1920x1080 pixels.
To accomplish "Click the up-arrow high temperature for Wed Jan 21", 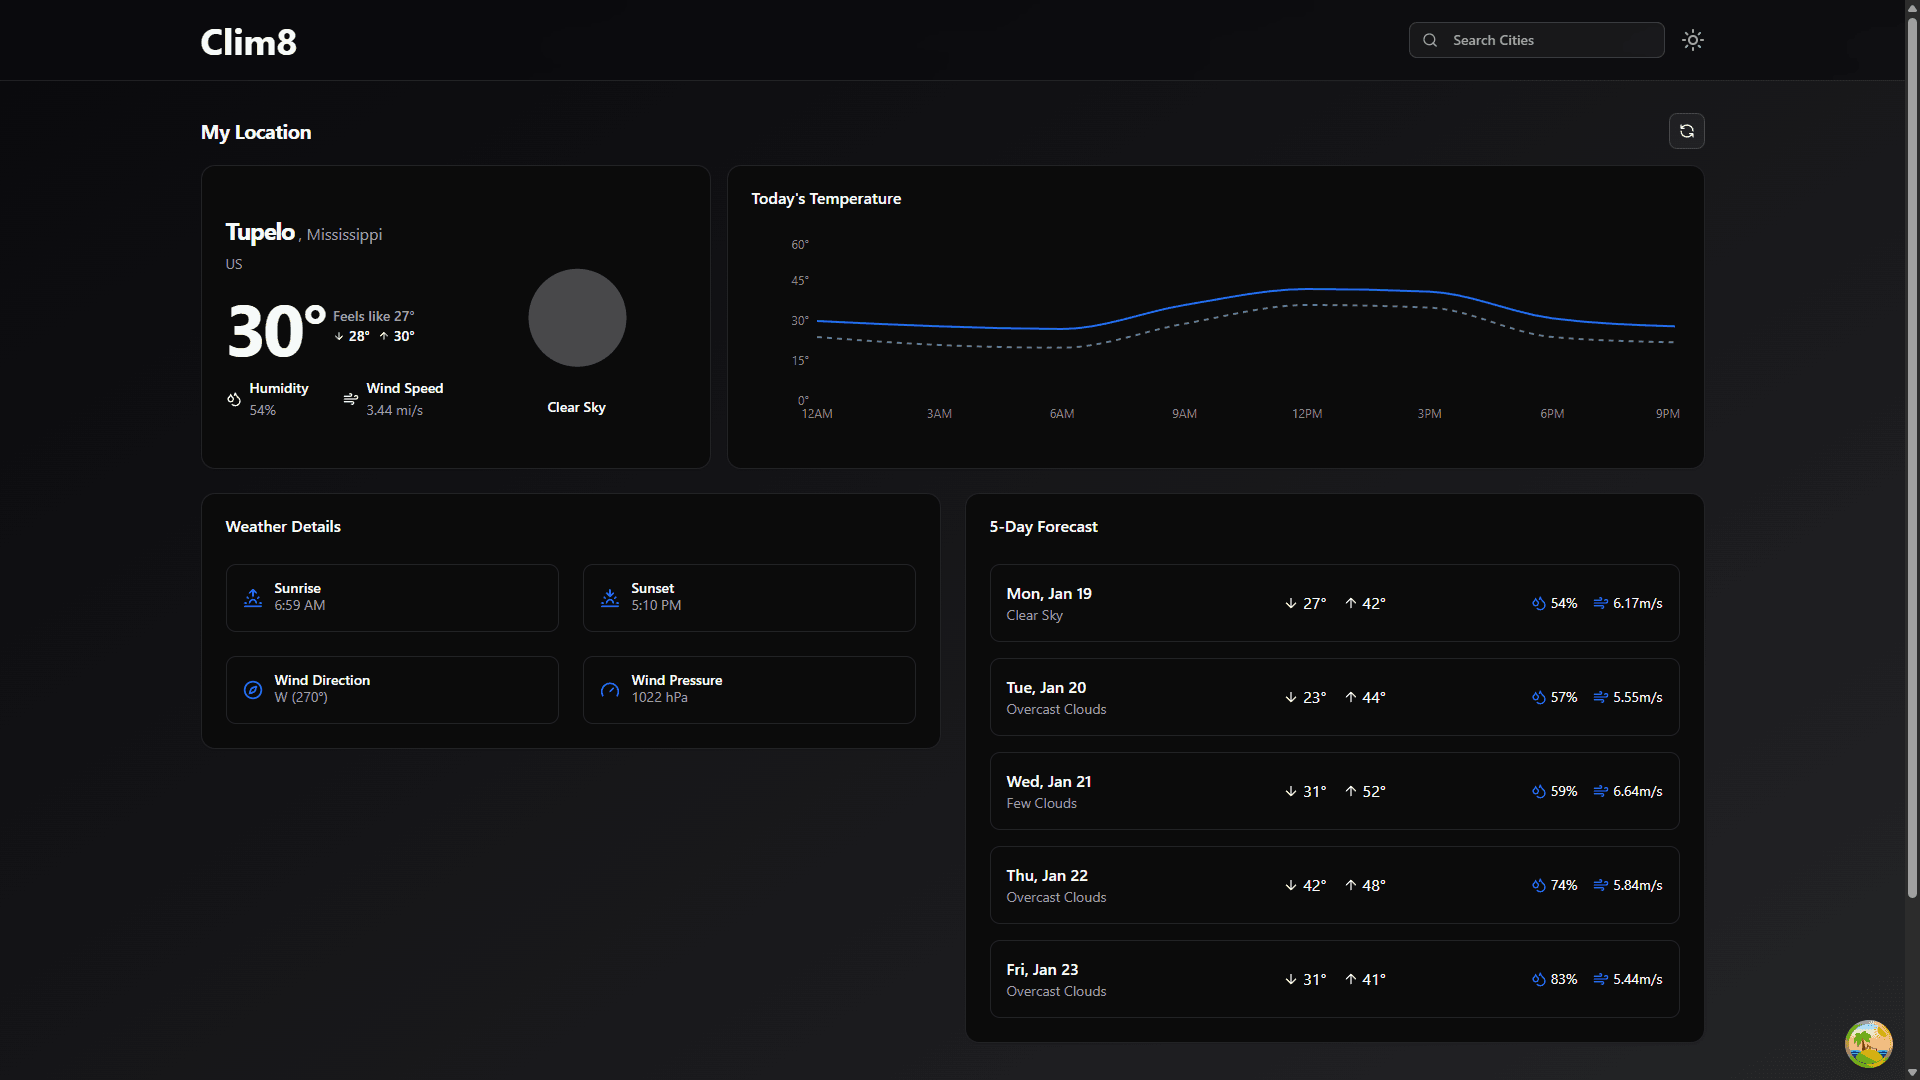I will pos(1366,791).
